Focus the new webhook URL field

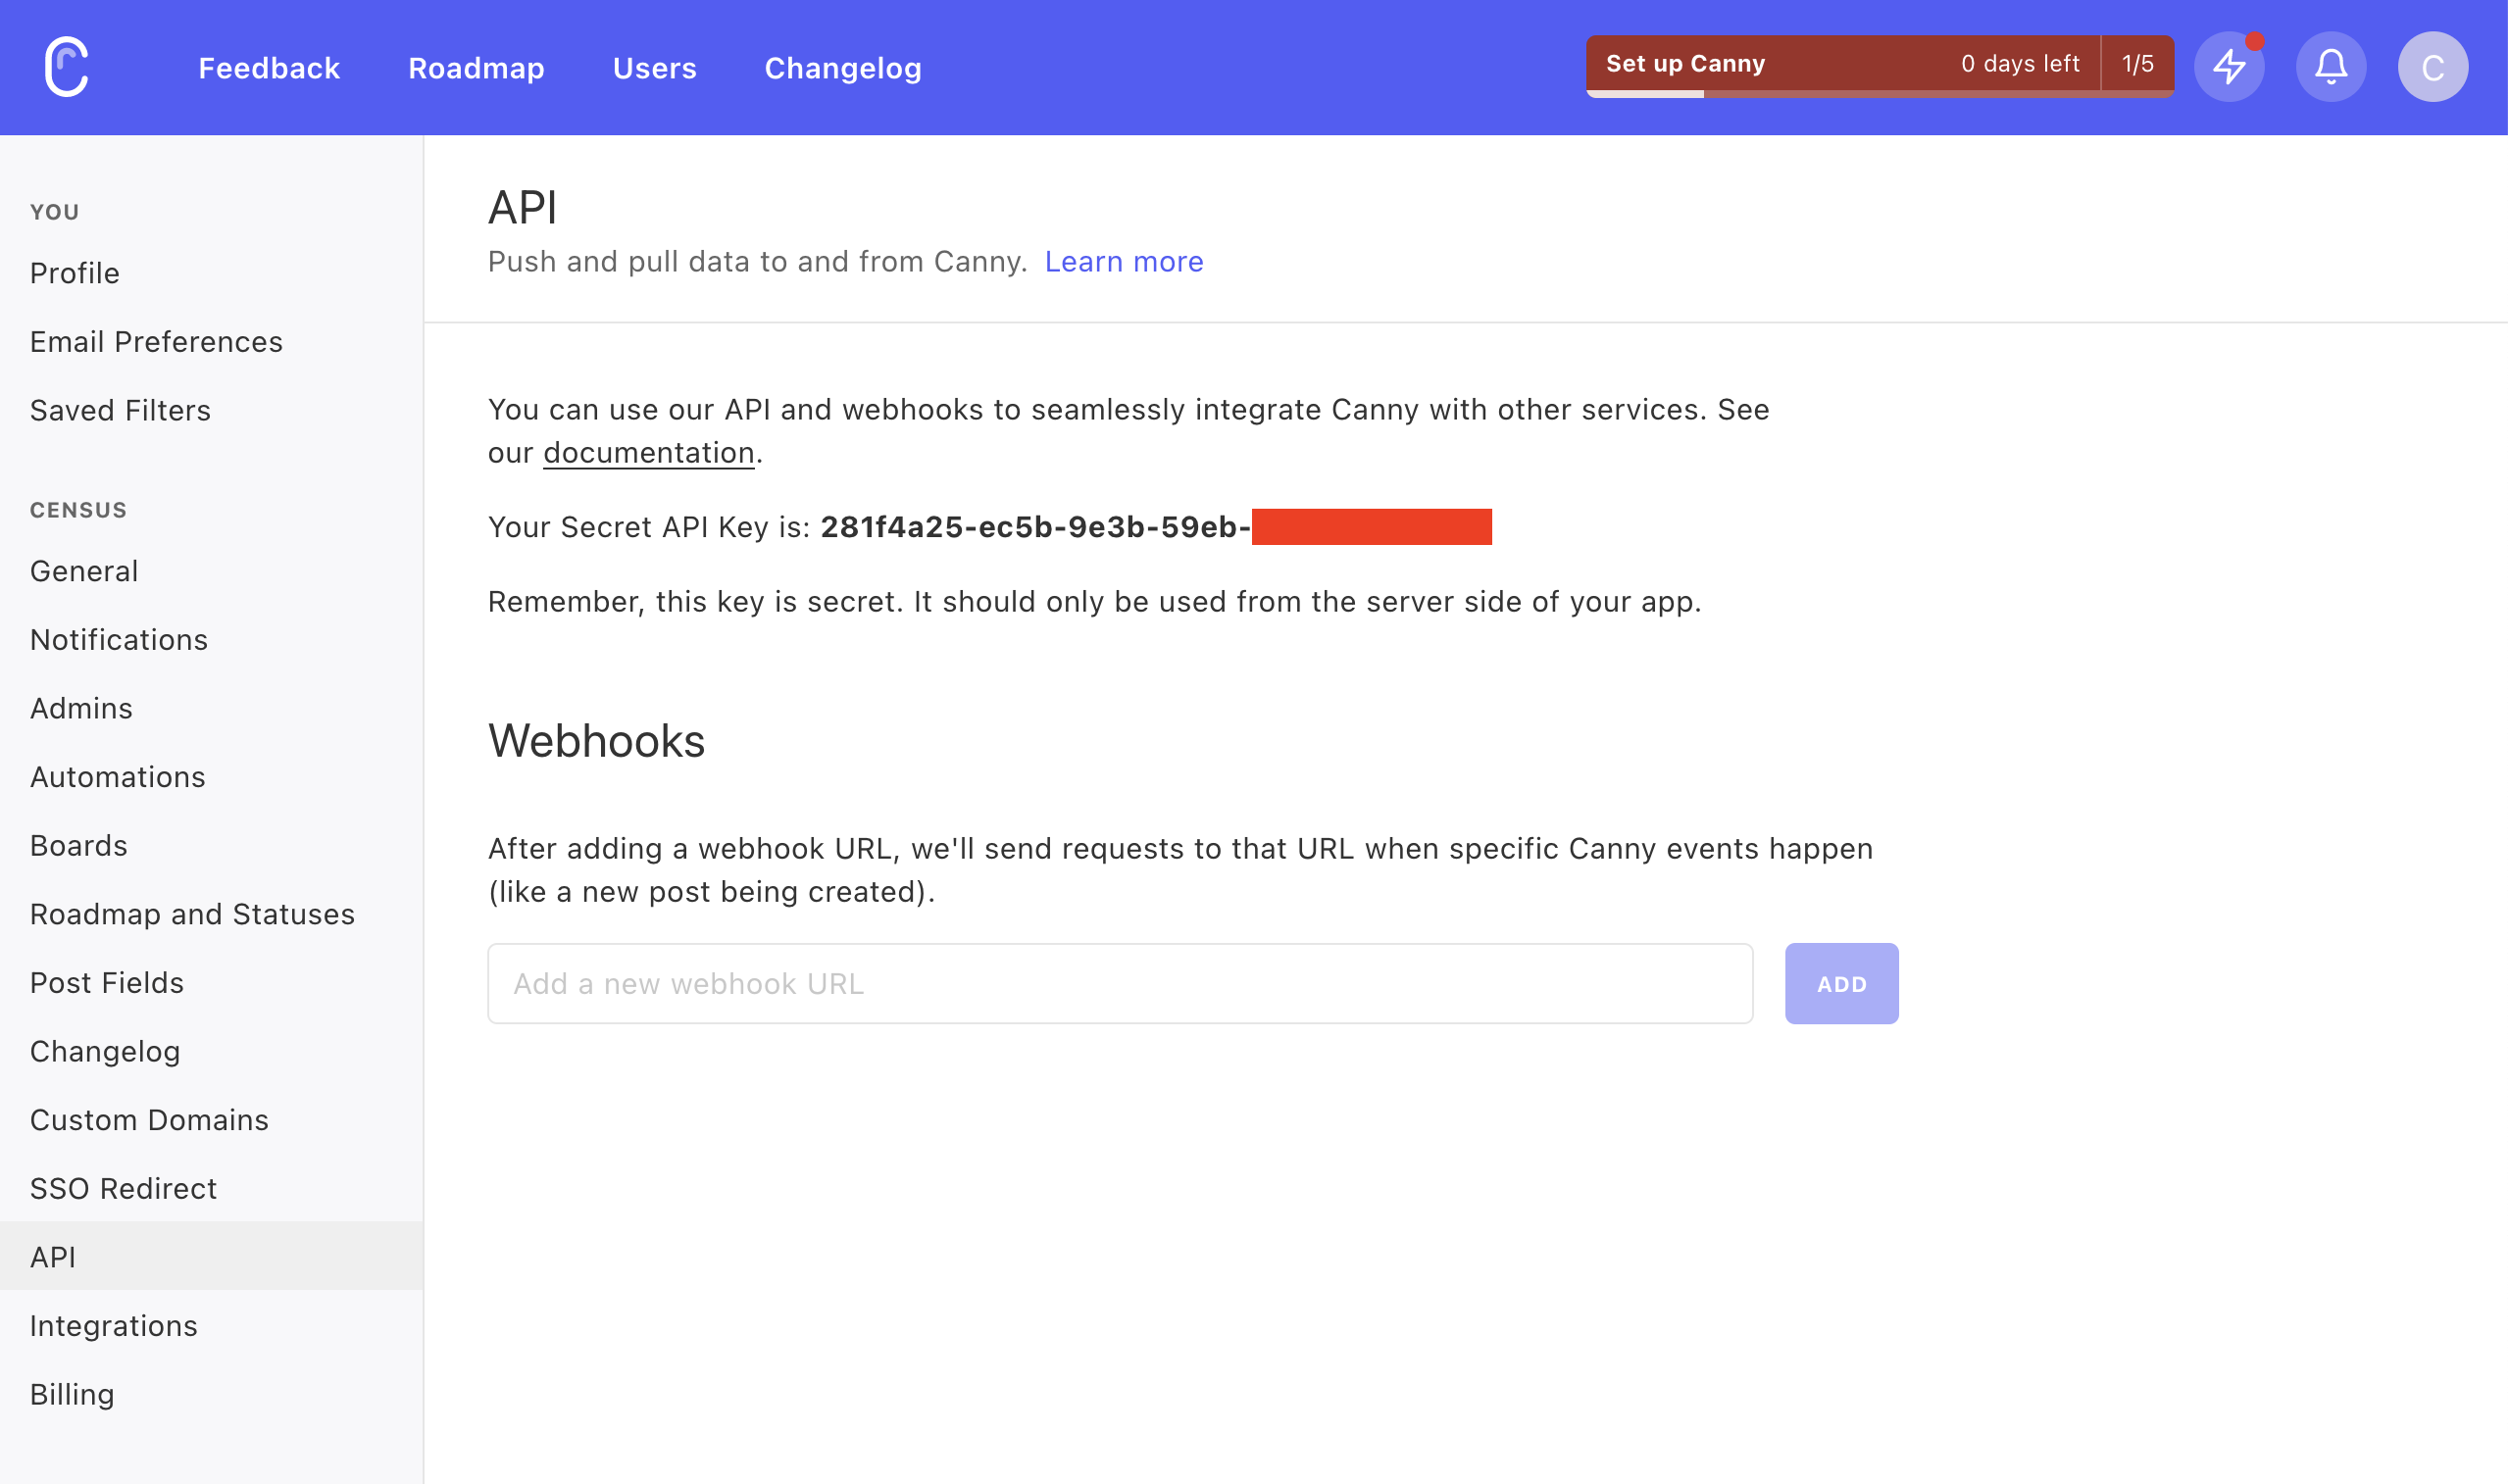pos(1120,984)
